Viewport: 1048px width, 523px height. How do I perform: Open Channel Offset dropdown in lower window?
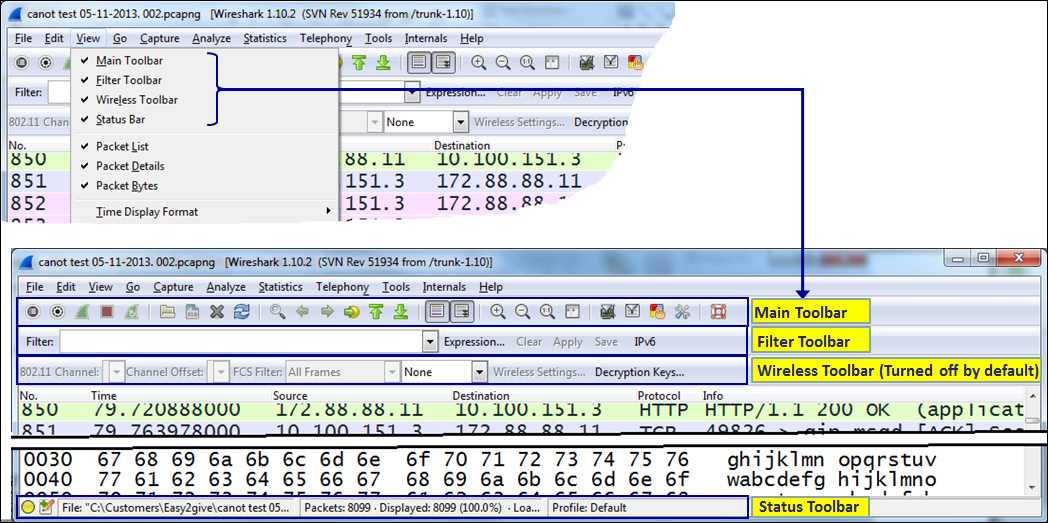pyautogui.click(x=220, y=371)
